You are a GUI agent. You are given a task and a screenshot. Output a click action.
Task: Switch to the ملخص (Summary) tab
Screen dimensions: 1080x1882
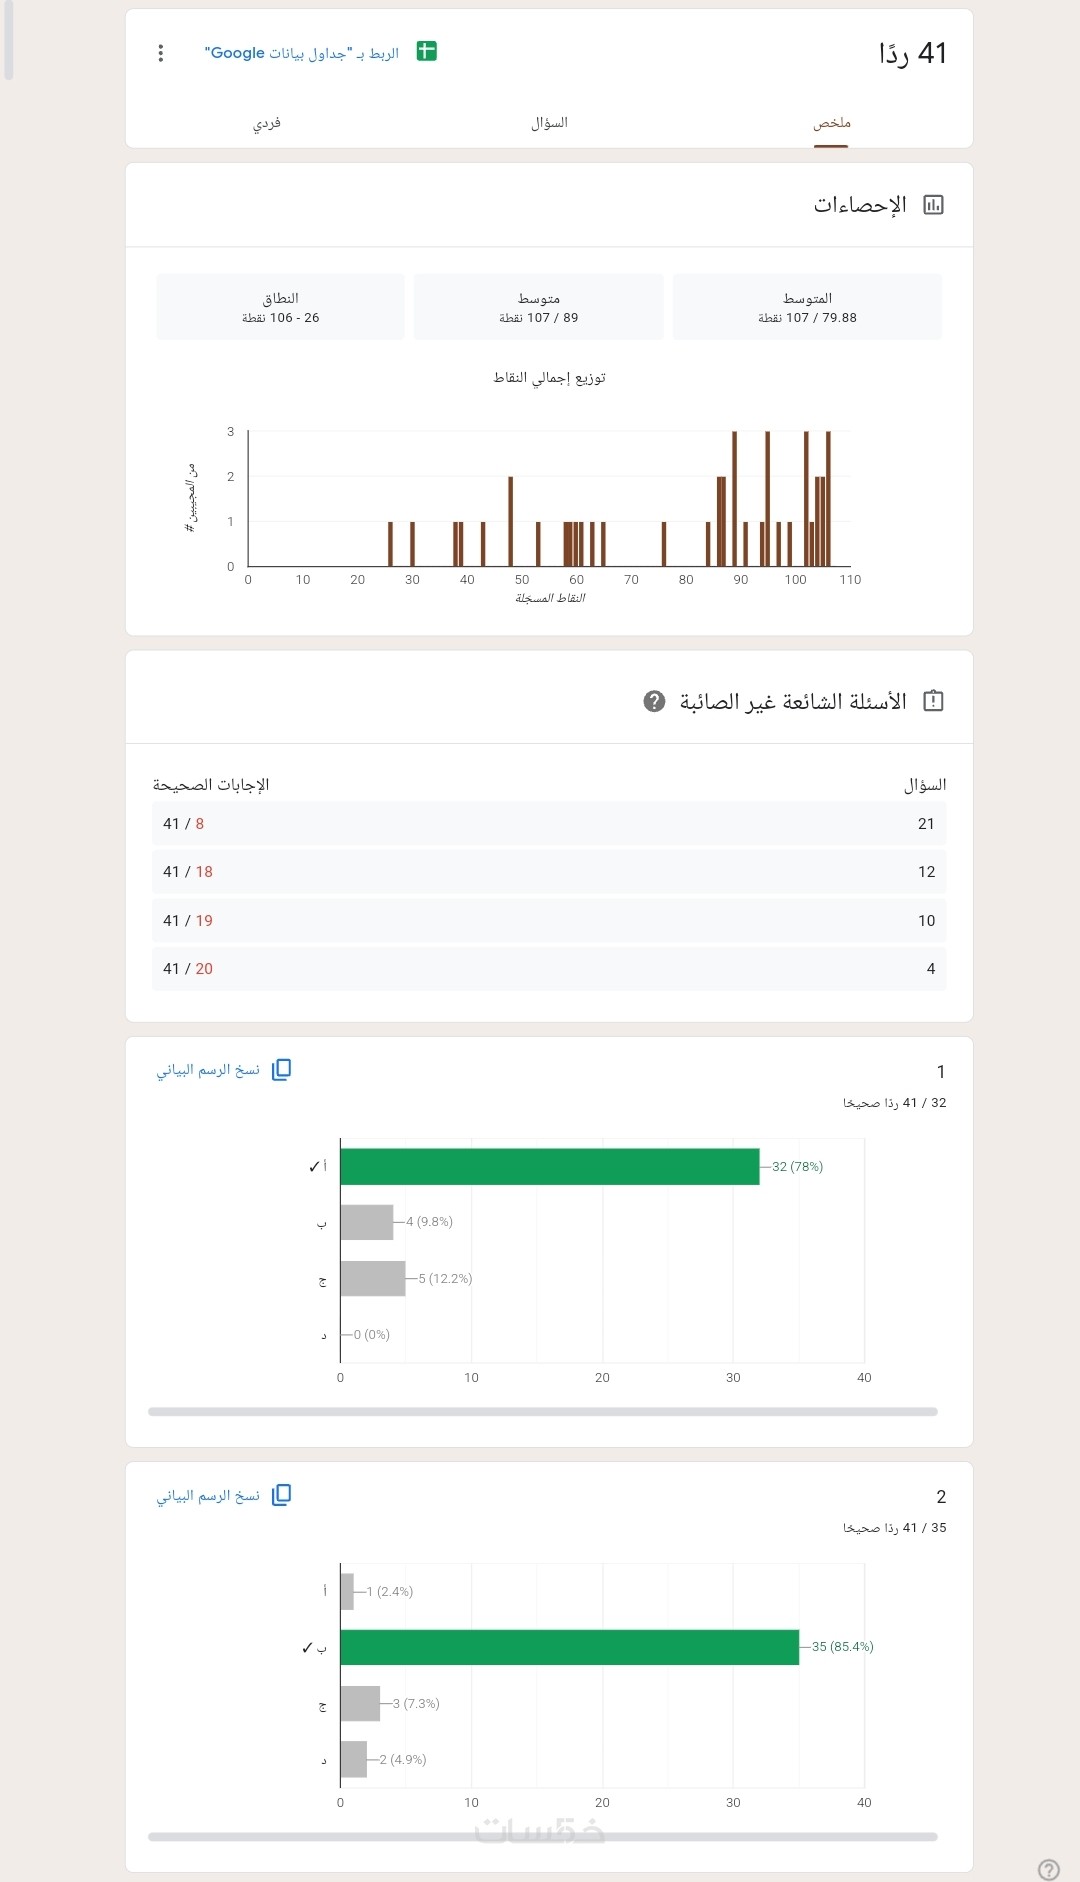pos(831,123)
